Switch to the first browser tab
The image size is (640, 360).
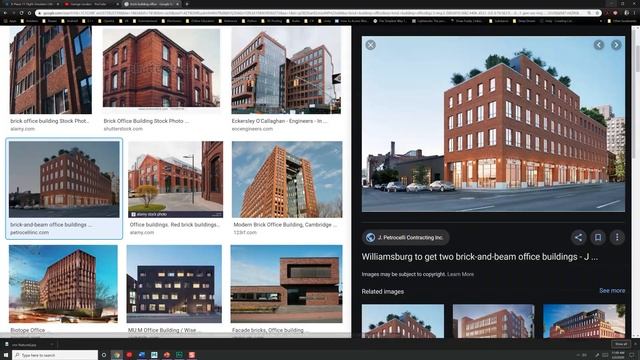(x=32, y=4)
